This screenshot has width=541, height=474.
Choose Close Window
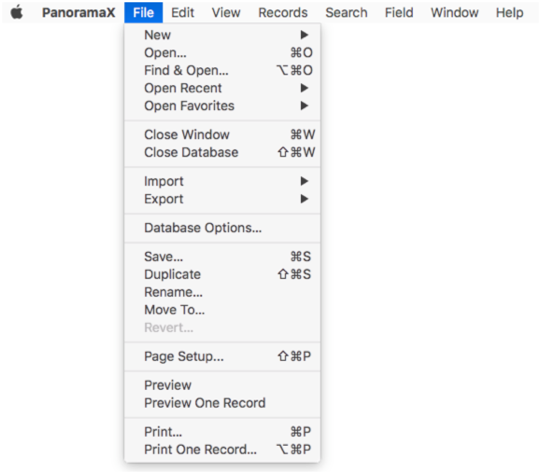(222, 135)
